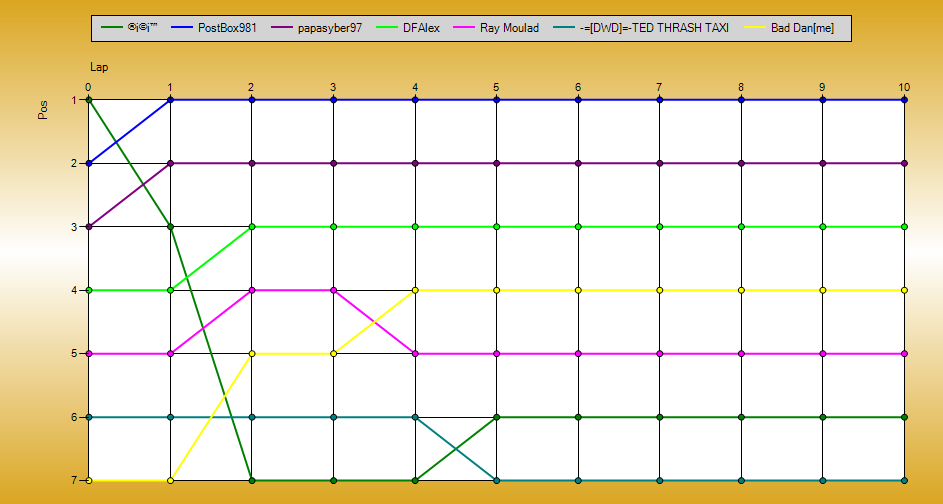Click the Pos axis title

point(43,111)
